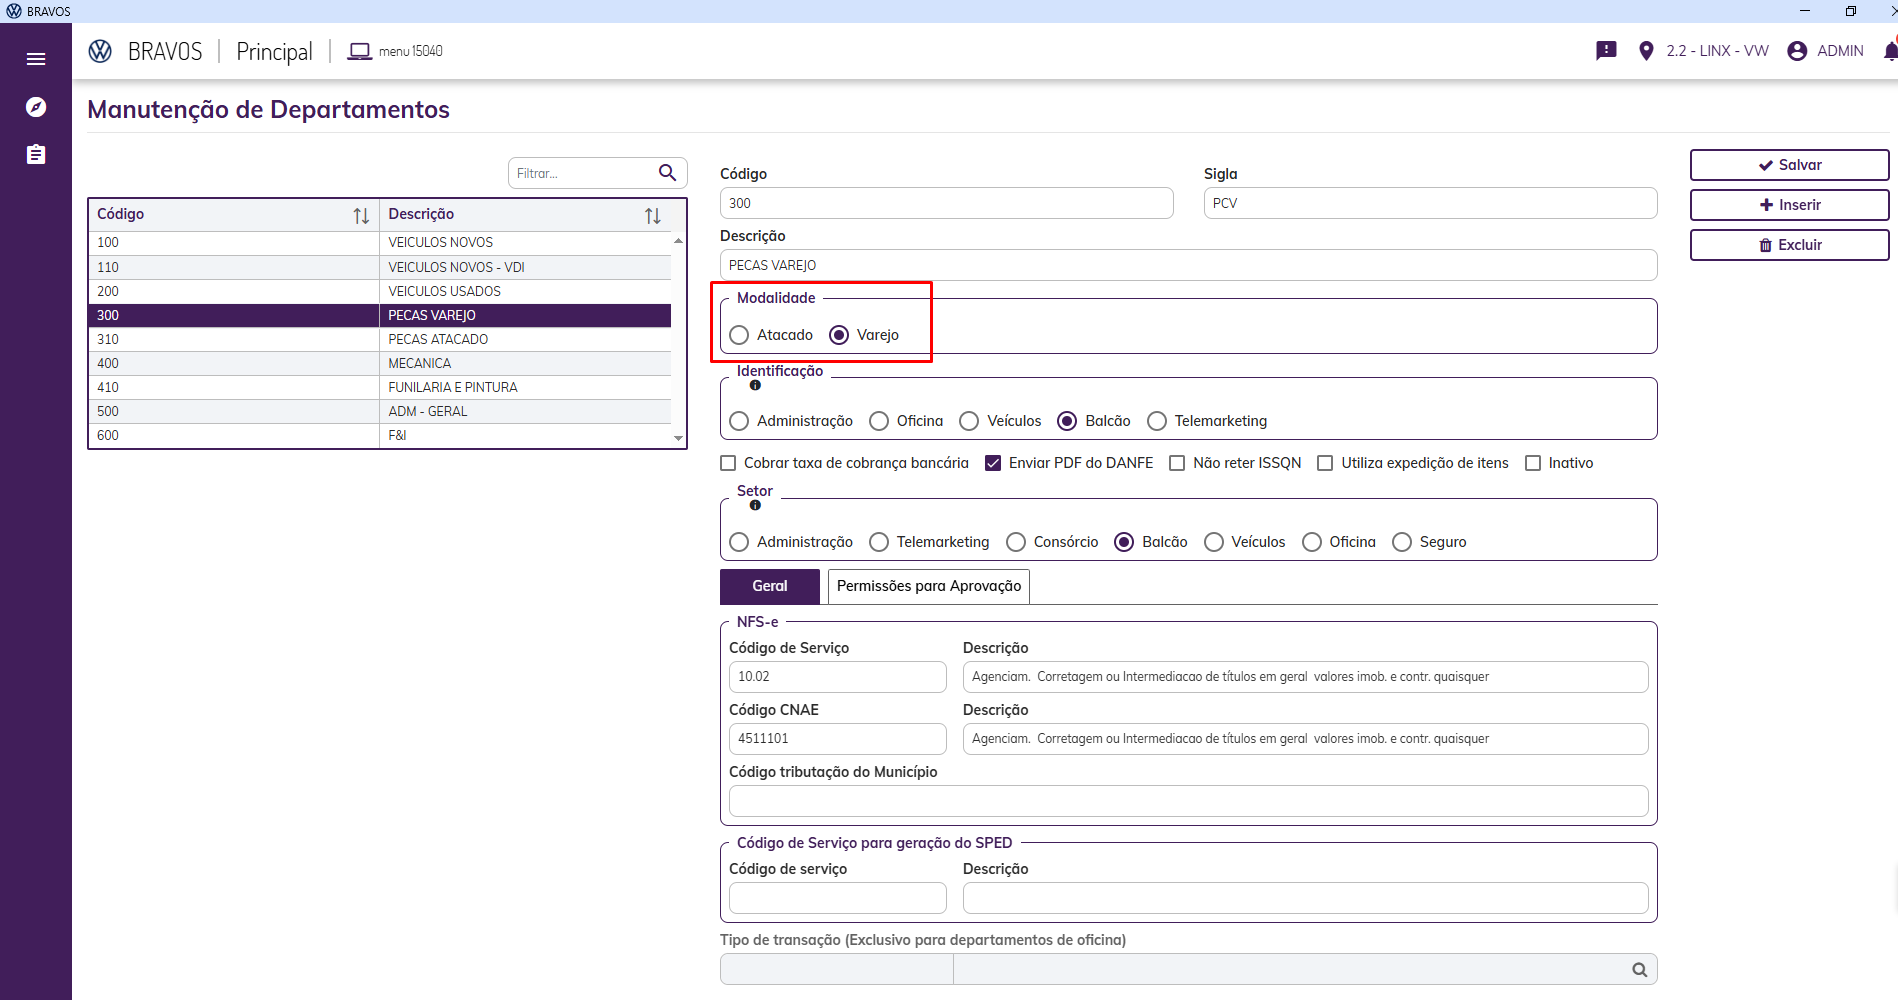This screenshot has width=1898, height=1000.
Task: Click the table scroll-down arrow
Action: (679, 438)
